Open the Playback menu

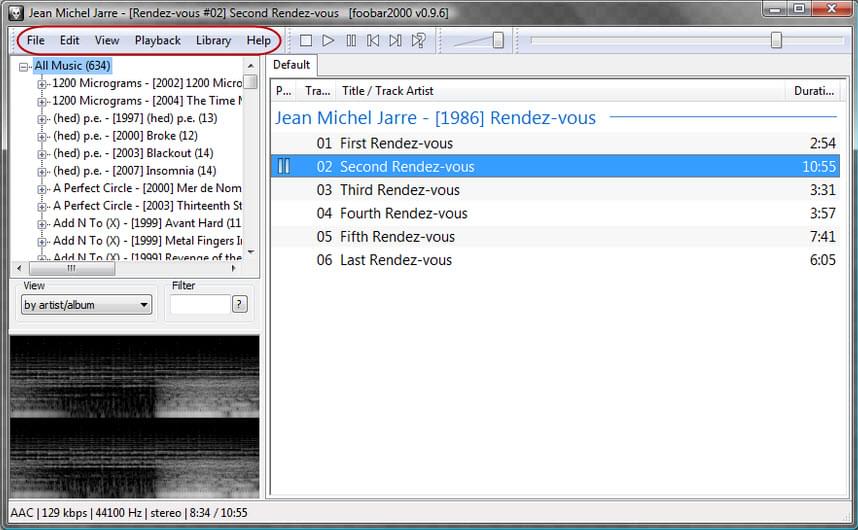[158, 41]
